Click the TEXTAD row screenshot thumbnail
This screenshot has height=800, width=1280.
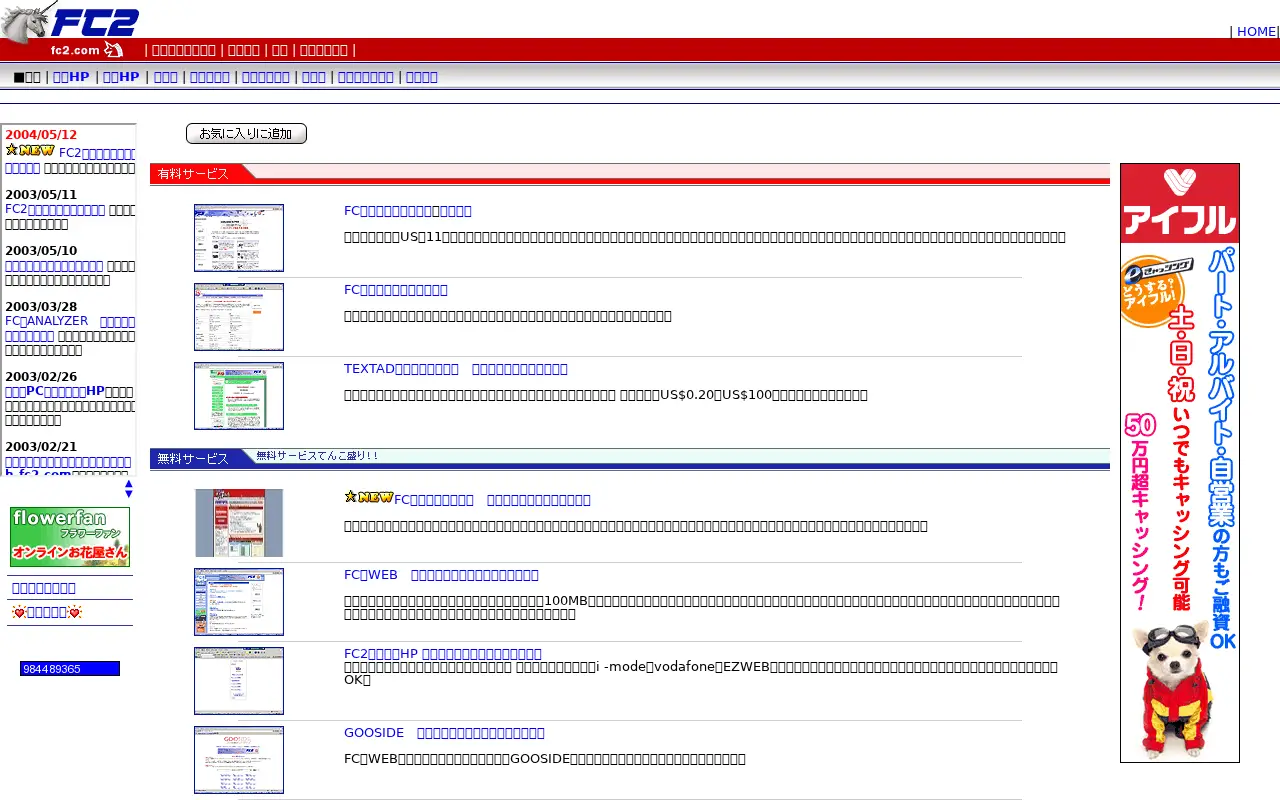239,396
